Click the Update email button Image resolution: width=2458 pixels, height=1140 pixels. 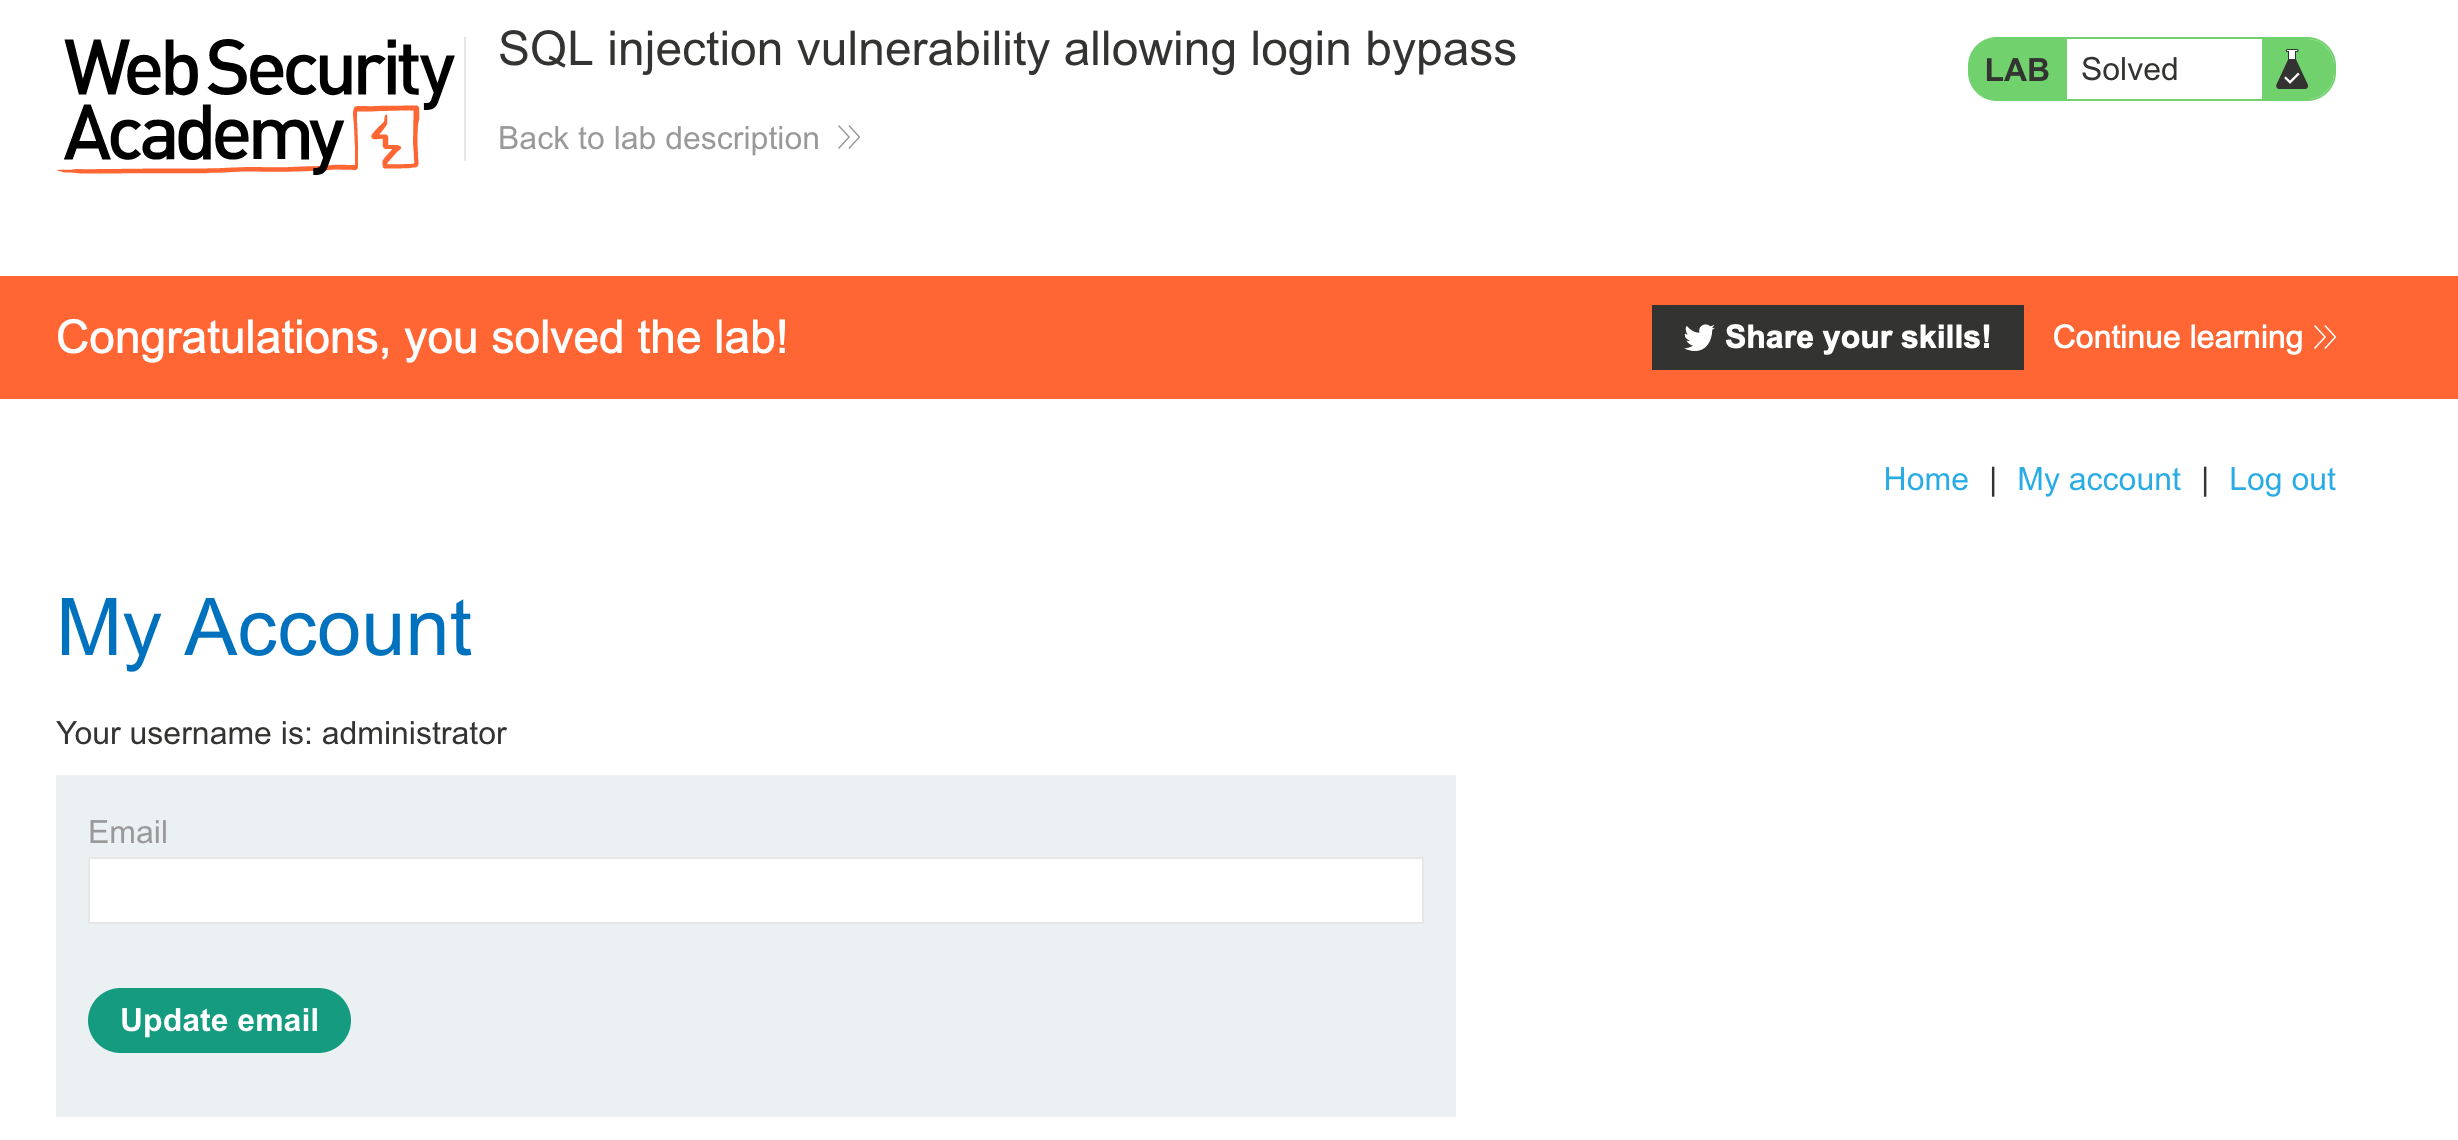point(219,1020)
